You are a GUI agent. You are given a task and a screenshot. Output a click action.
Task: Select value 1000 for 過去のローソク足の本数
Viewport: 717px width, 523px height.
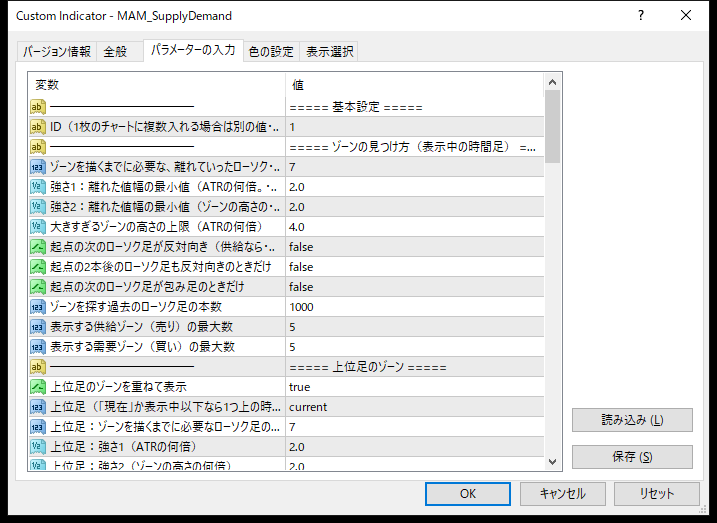(x=415, y=307)
